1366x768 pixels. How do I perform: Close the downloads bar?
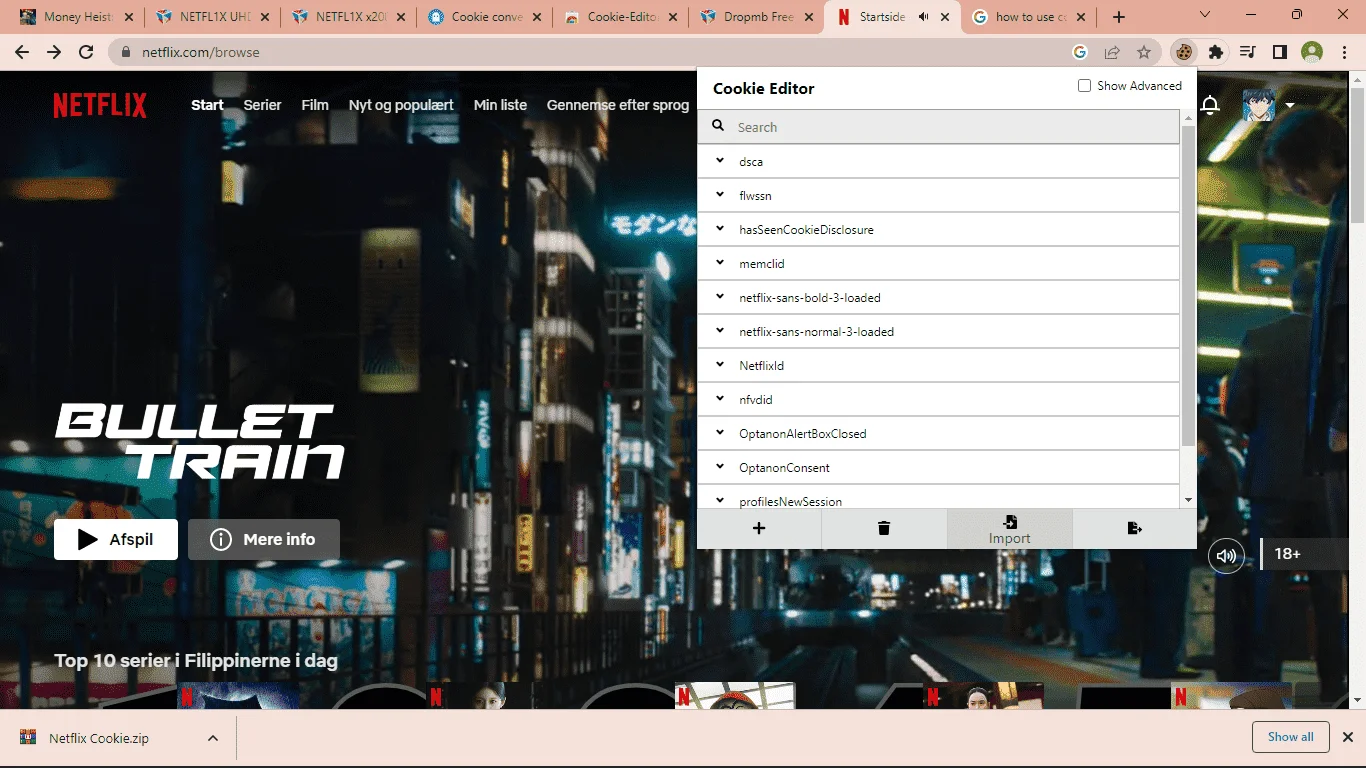1347,737
